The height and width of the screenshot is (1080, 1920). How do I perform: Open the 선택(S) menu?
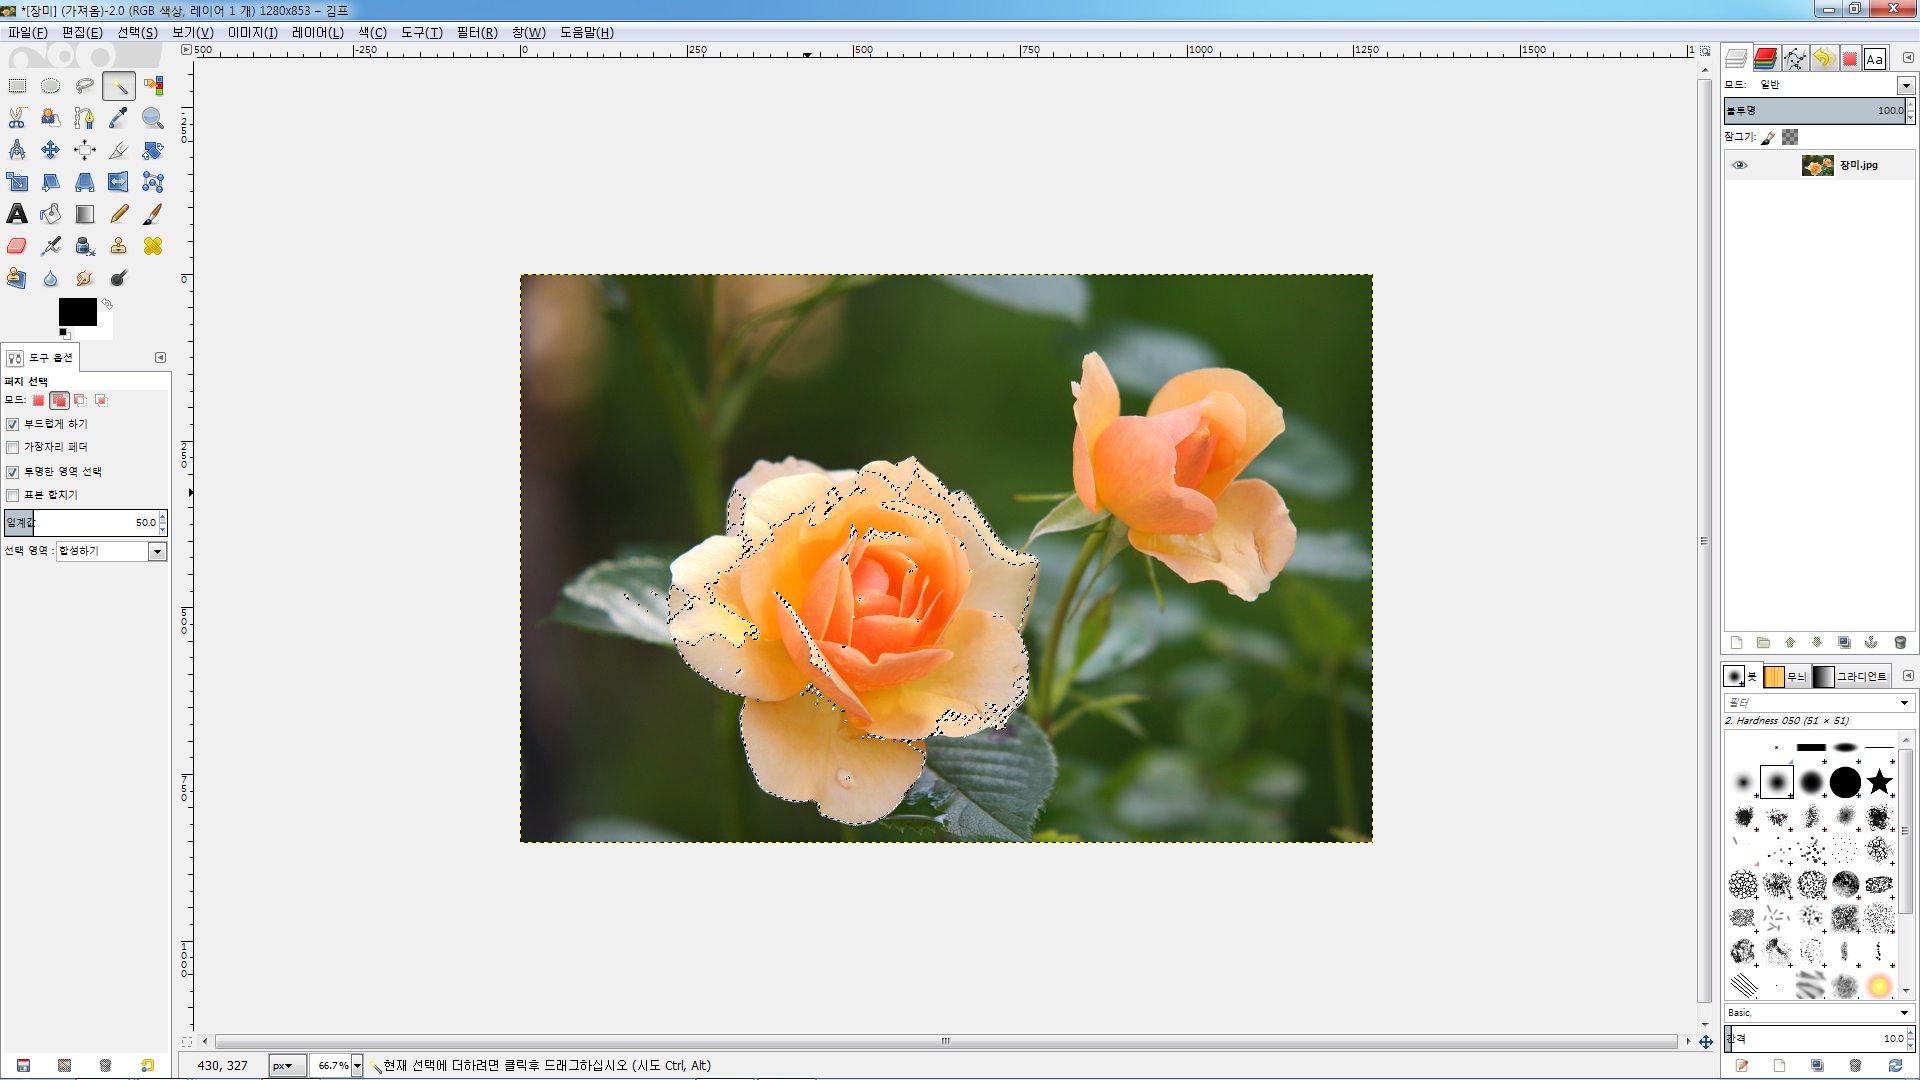tap(137, 32)
